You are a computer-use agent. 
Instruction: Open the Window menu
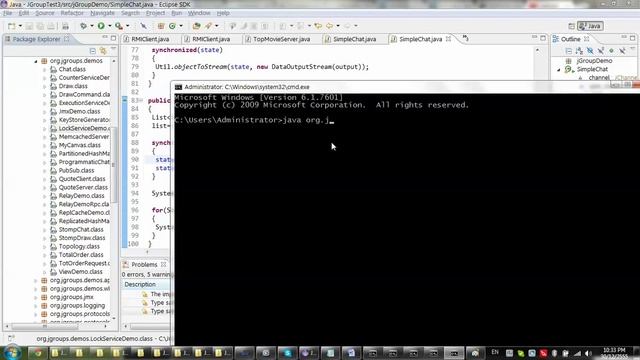199,13
